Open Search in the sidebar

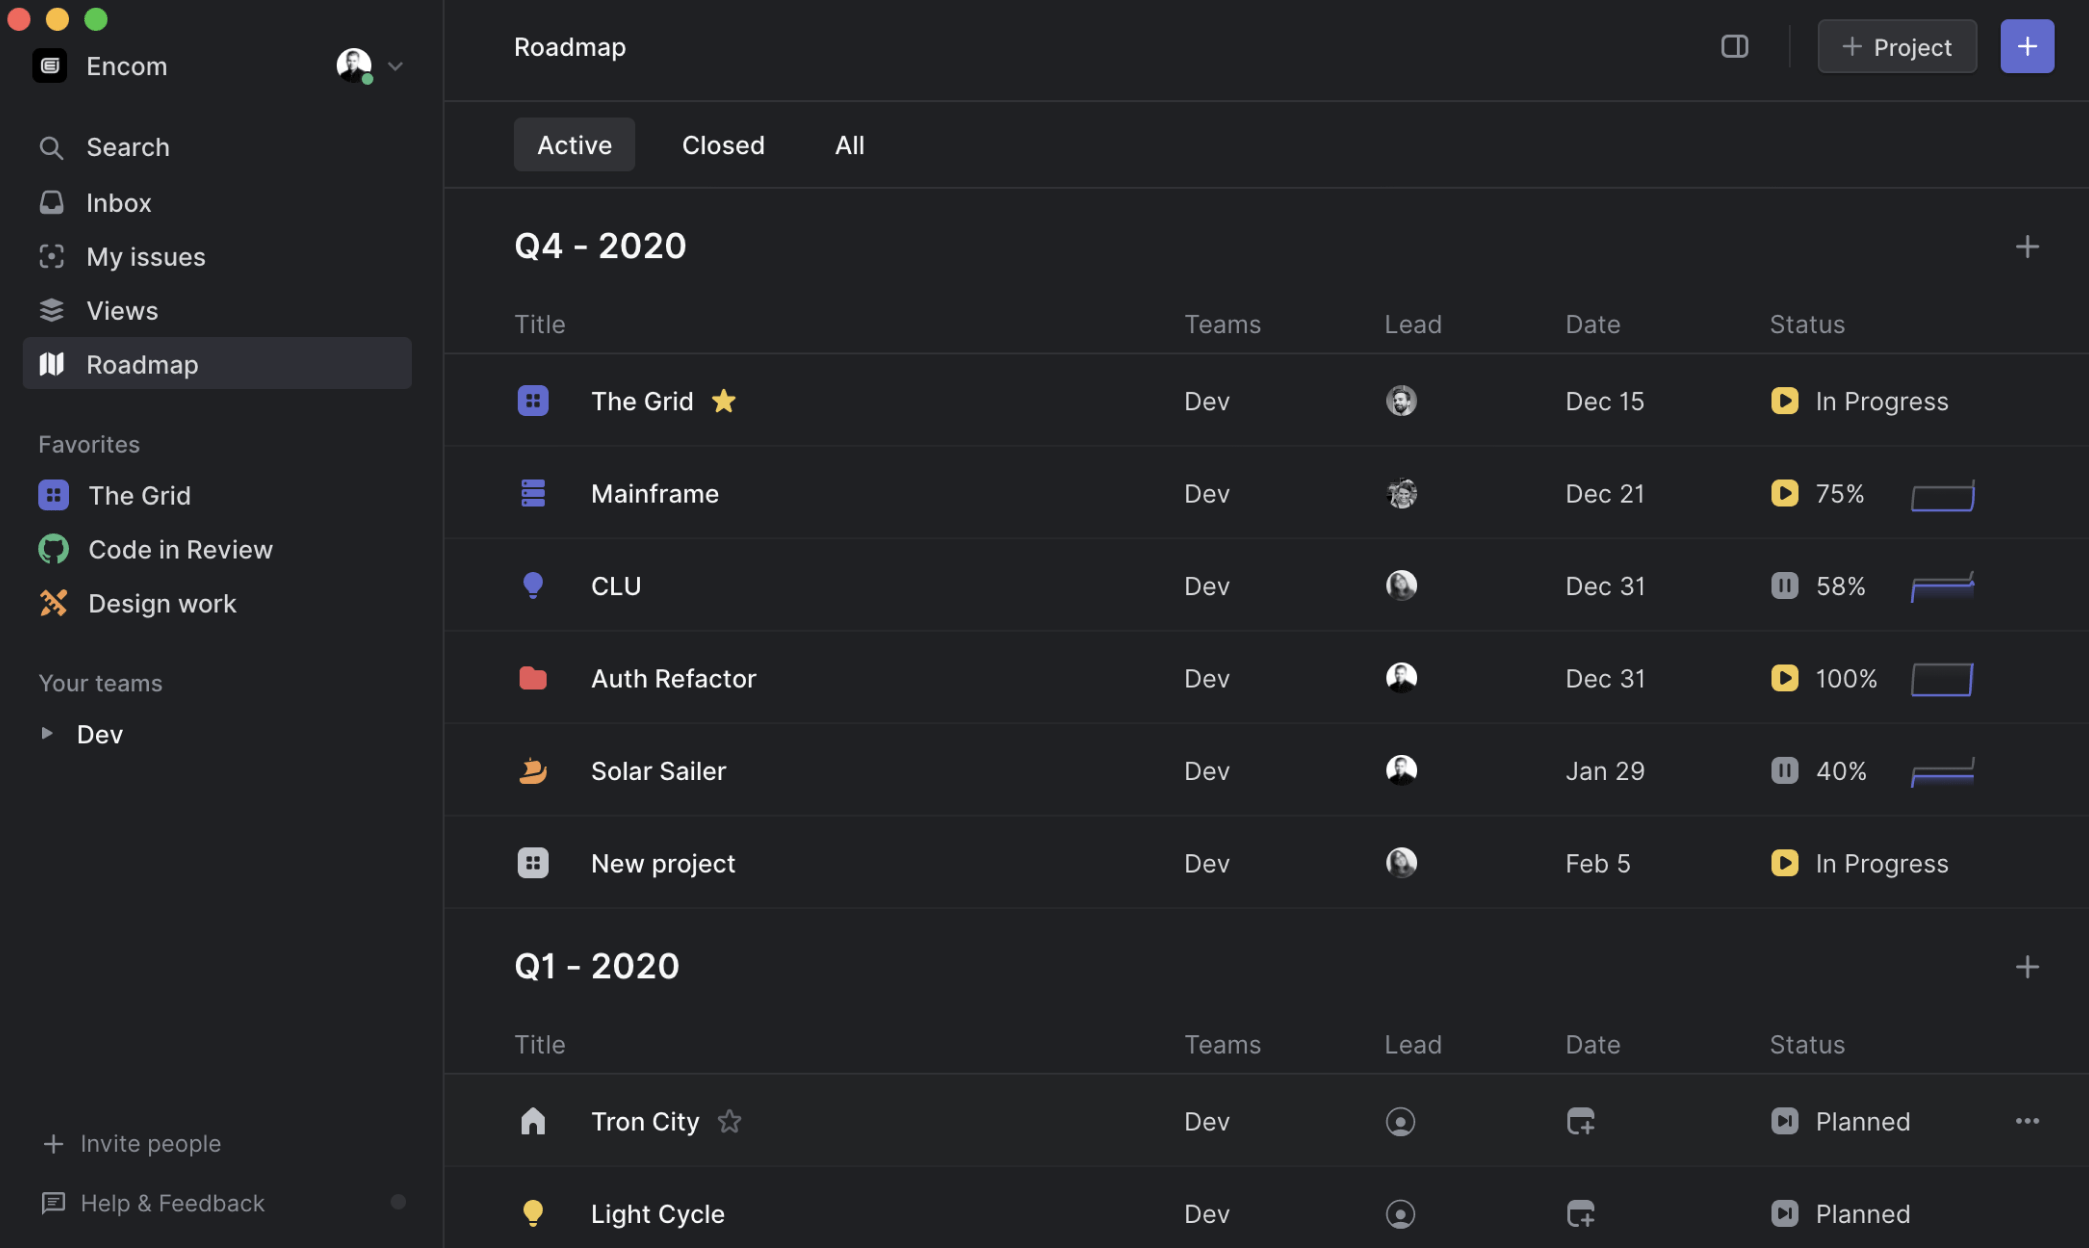click(x=216, y=147)
